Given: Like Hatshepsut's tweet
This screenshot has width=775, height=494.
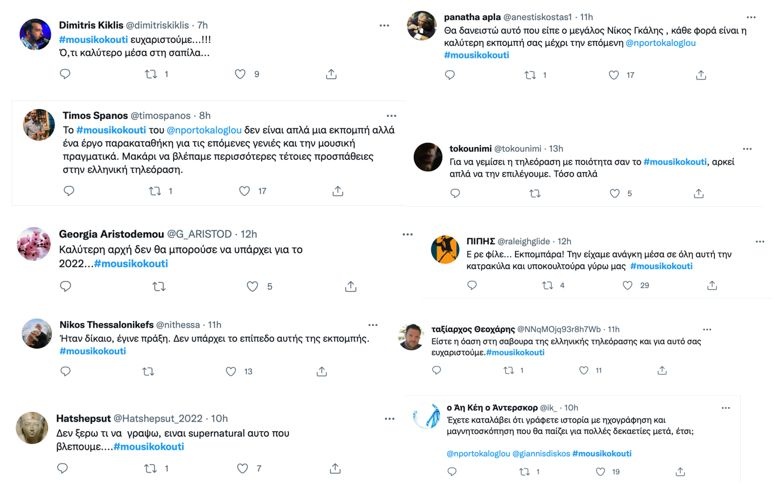Looking at the screenshot, I should click(x=239, y=468).
